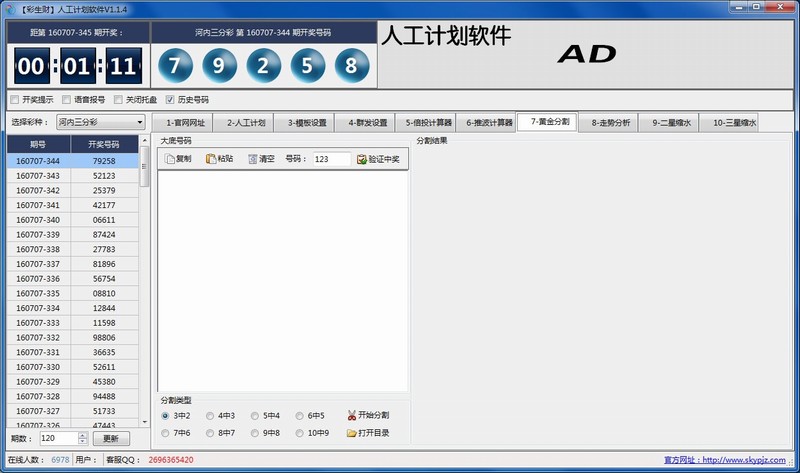800x473 pixels.
Task: Click the 号码 input field containing 123
Action: click(x=331, y=159)
